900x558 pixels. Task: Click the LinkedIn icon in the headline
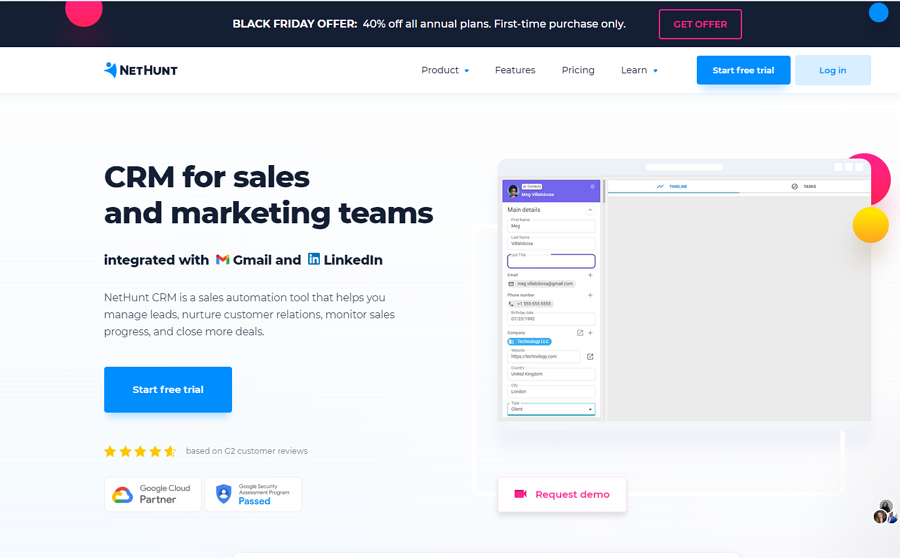click(x=314, y=259)
